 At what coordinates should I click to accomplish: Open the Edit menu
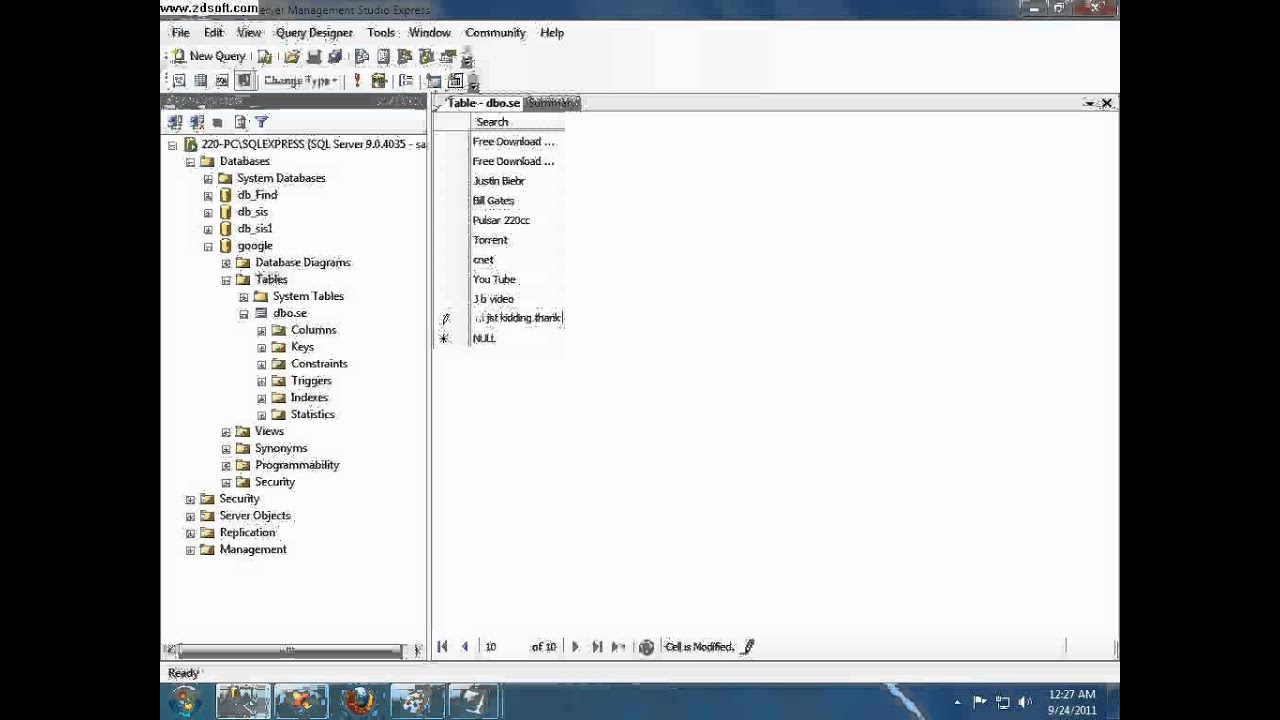tap(213, 33)
